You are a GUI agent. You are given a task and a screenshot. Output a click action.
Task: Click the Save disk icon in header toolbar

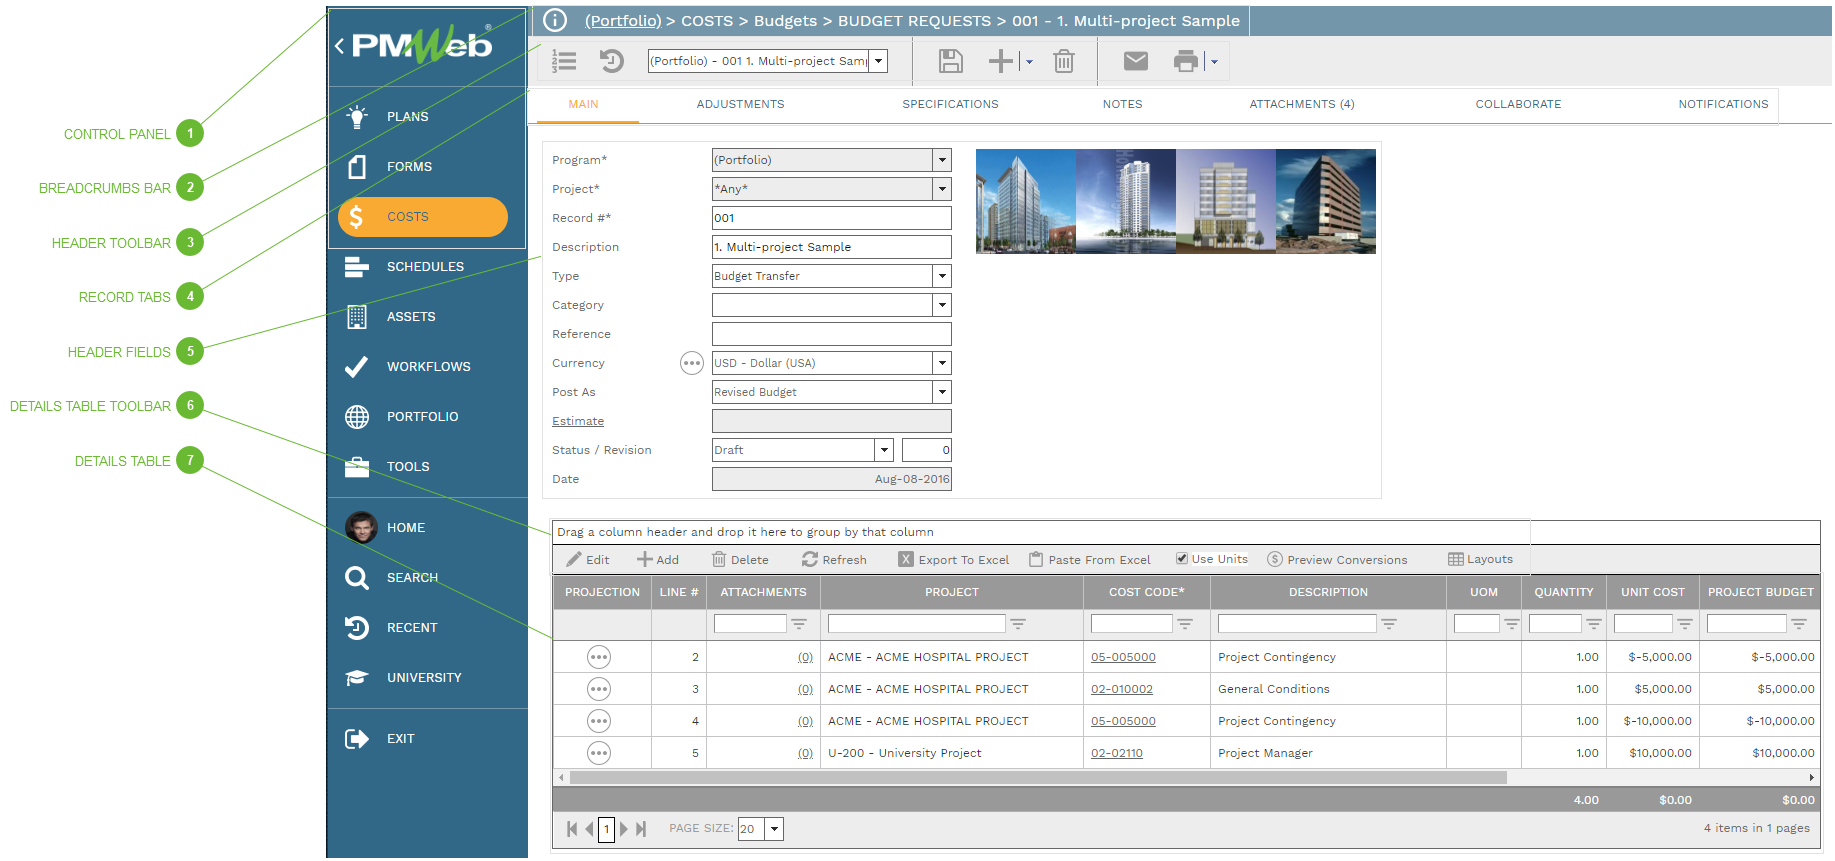coord(950,61)
